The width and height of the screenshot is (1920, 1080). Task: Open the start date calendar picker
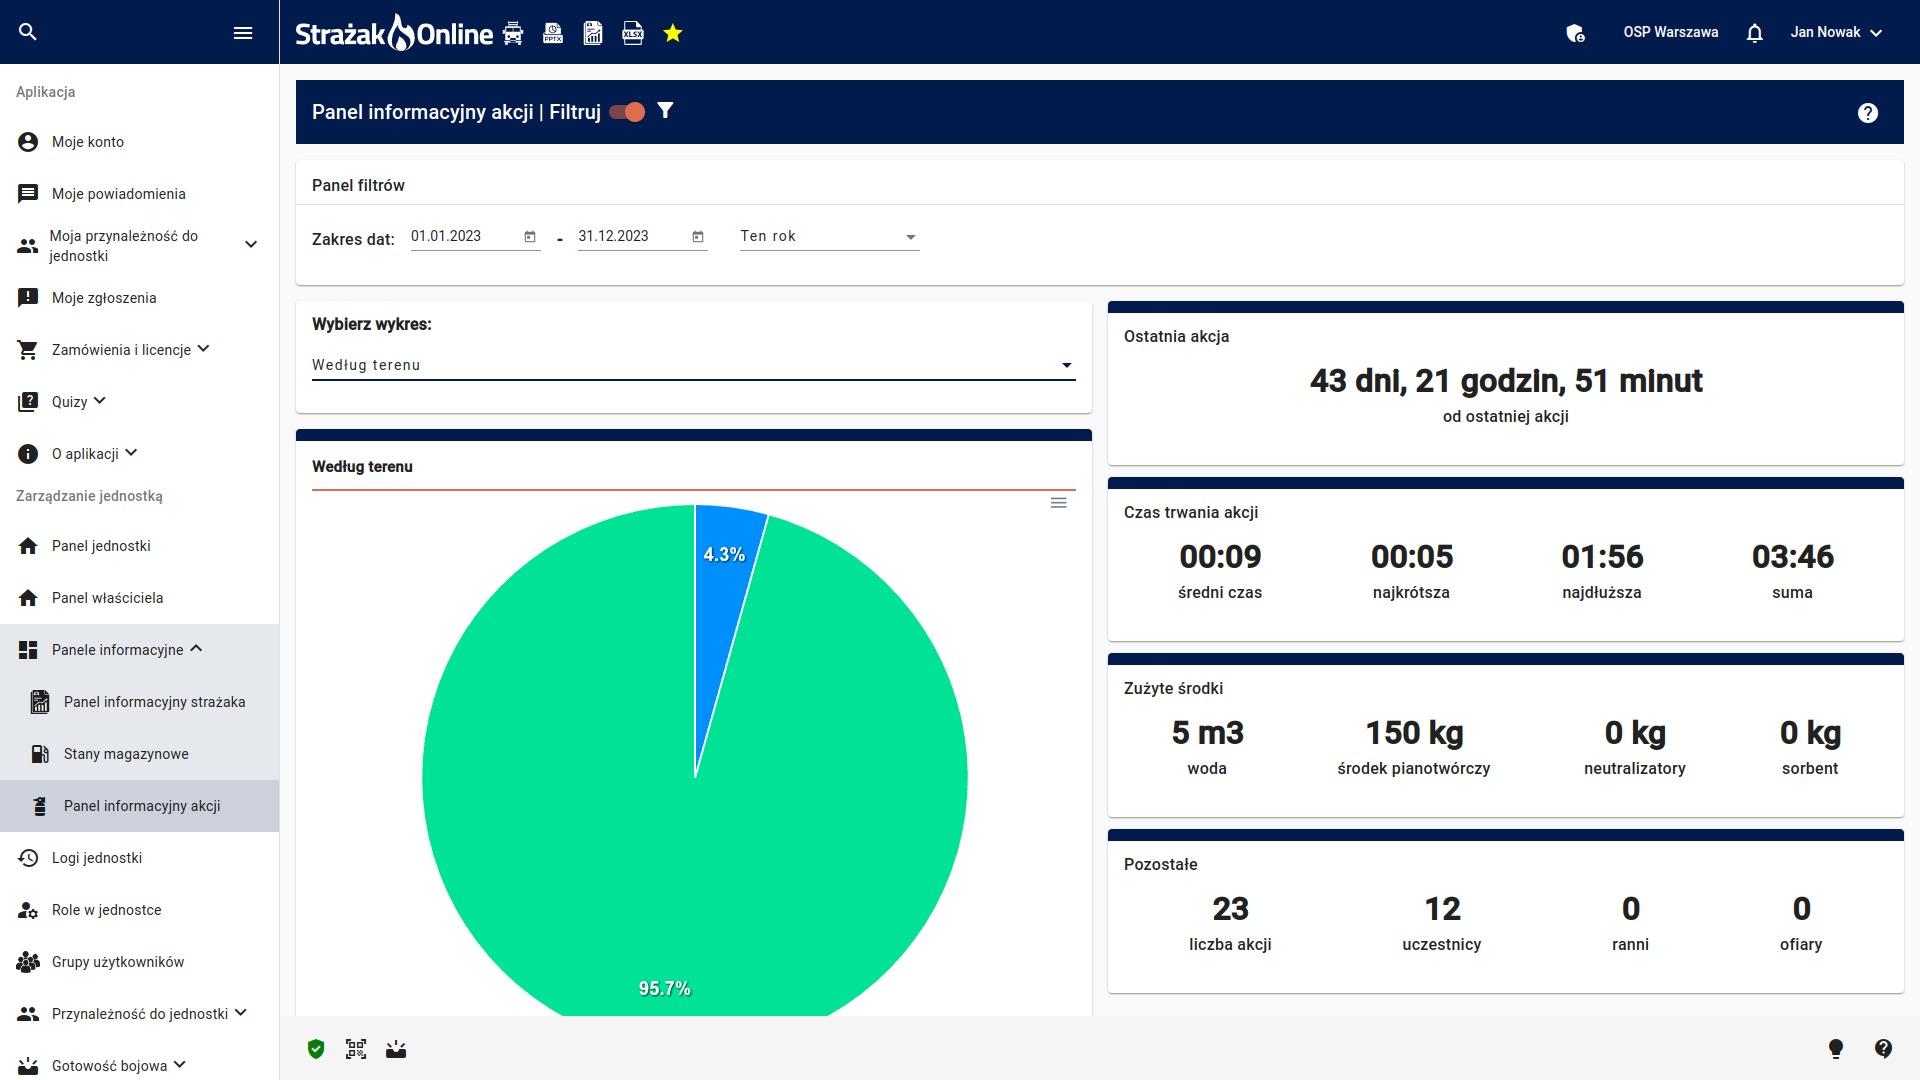(x=530, y=237)
